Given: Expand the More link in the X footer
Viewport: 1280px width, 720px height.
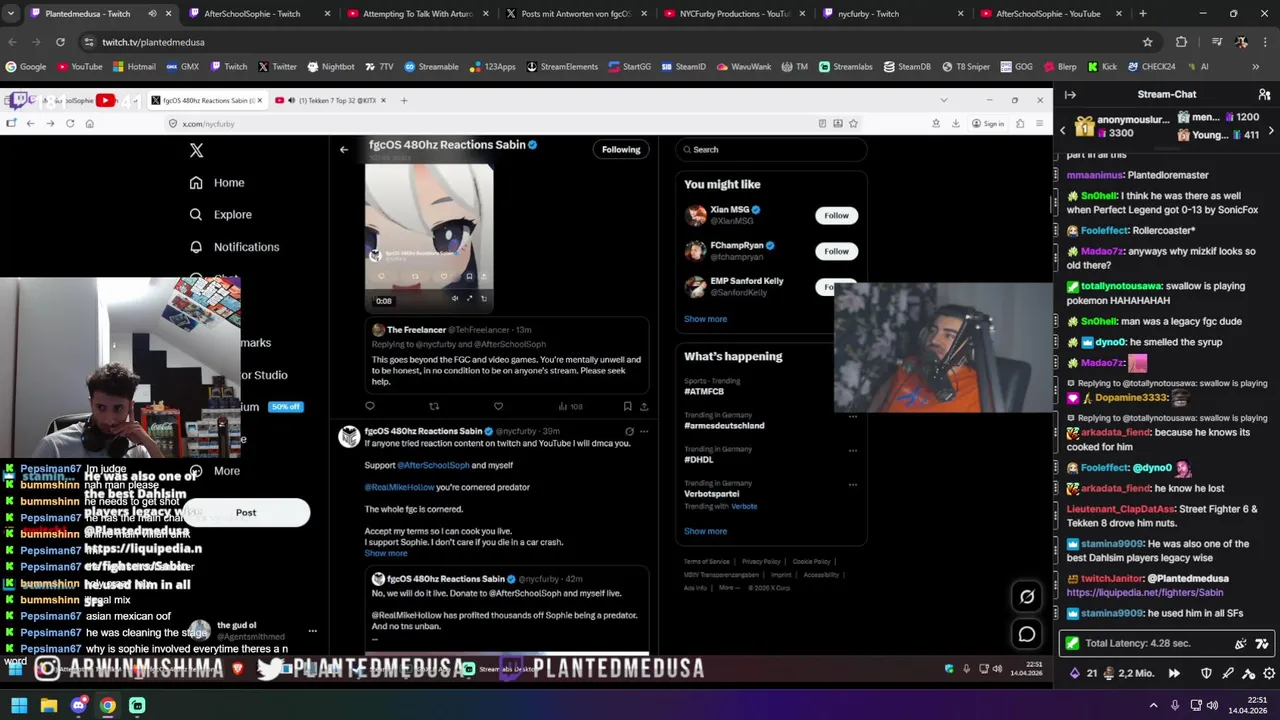Looking at the screenshot, I should coord(729,588).
